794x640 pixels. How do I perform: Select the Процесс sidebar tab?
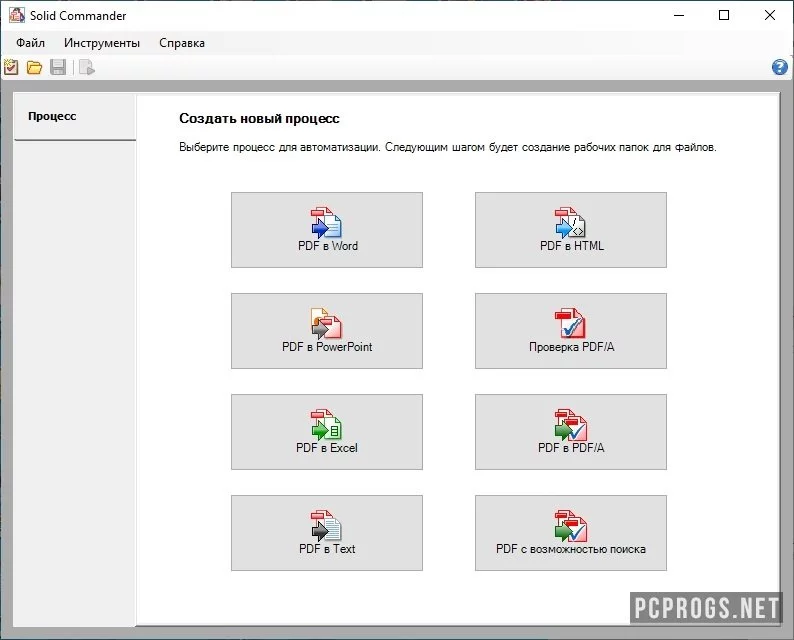pyautogui.click(x=75, y=117)
